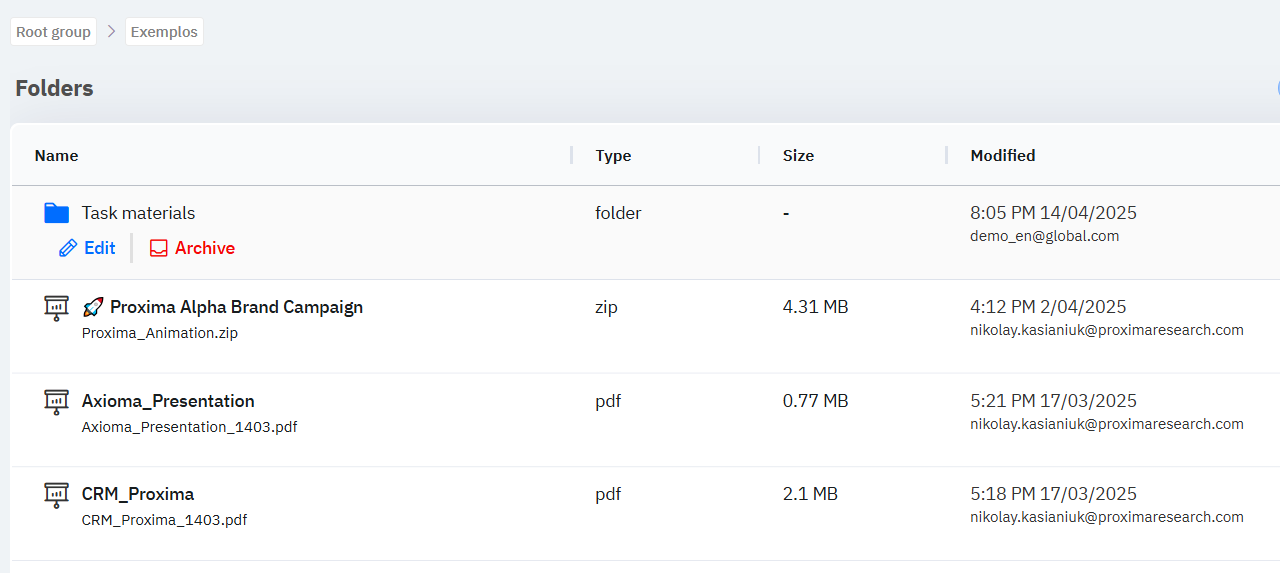This screenshot has height=573, width=1280.
Task: Open the Task materials folder name
Action: [x=138, y=213]
